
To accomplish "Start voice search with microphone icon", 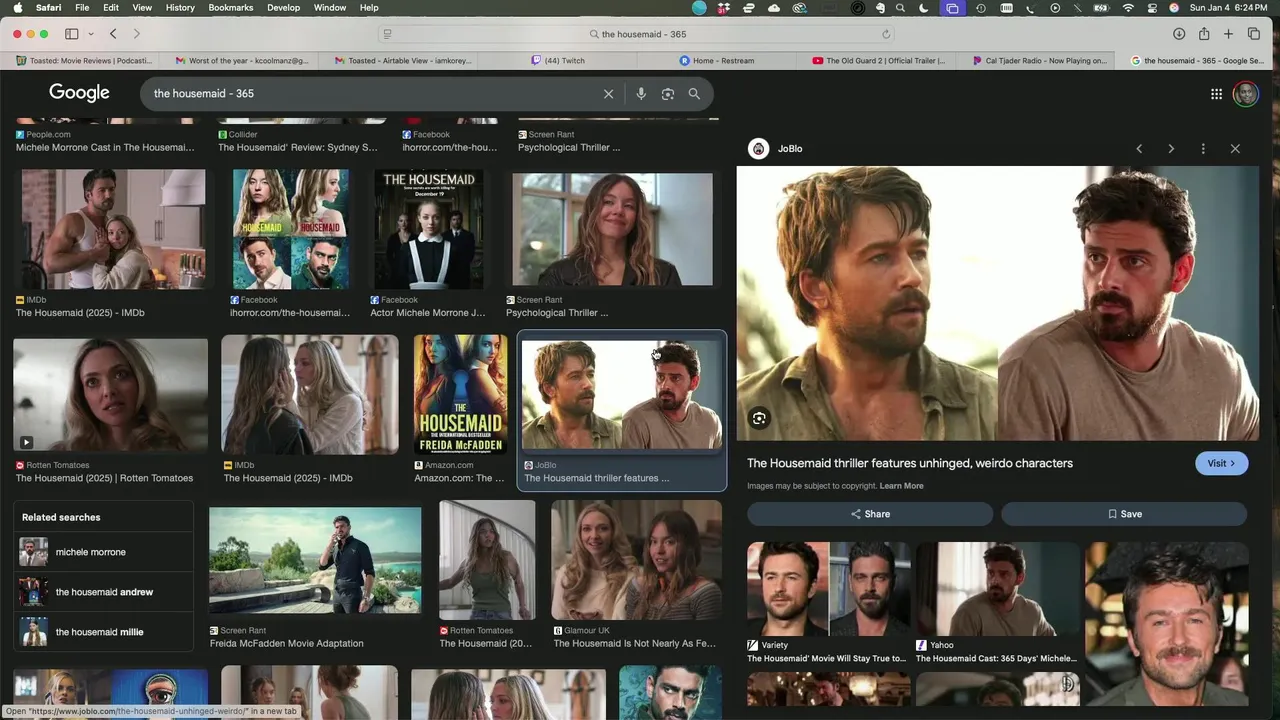I will pyautogui.click(x=641, y=94).
